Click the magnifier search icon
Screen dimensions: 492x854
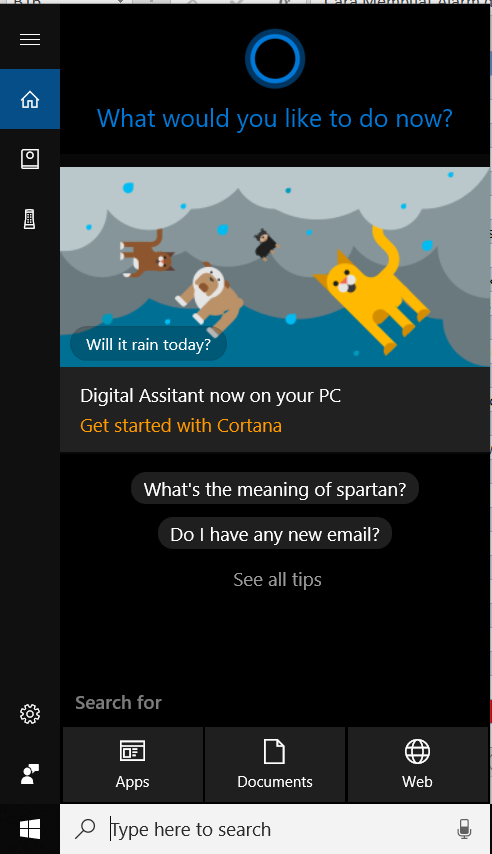[x=85, y=829]
